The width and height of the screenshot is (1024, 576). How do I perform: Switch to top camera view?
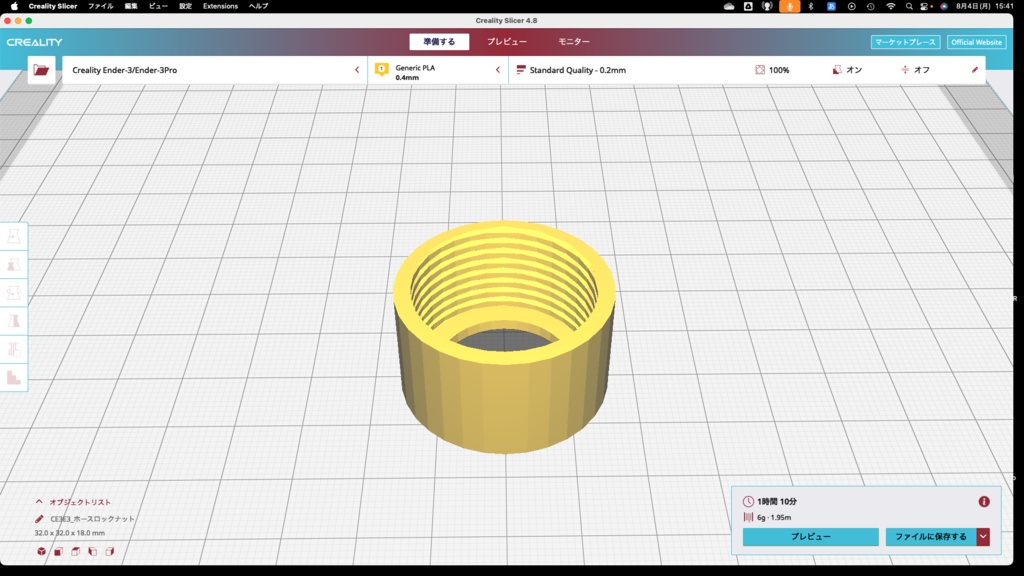click(76, 551)
